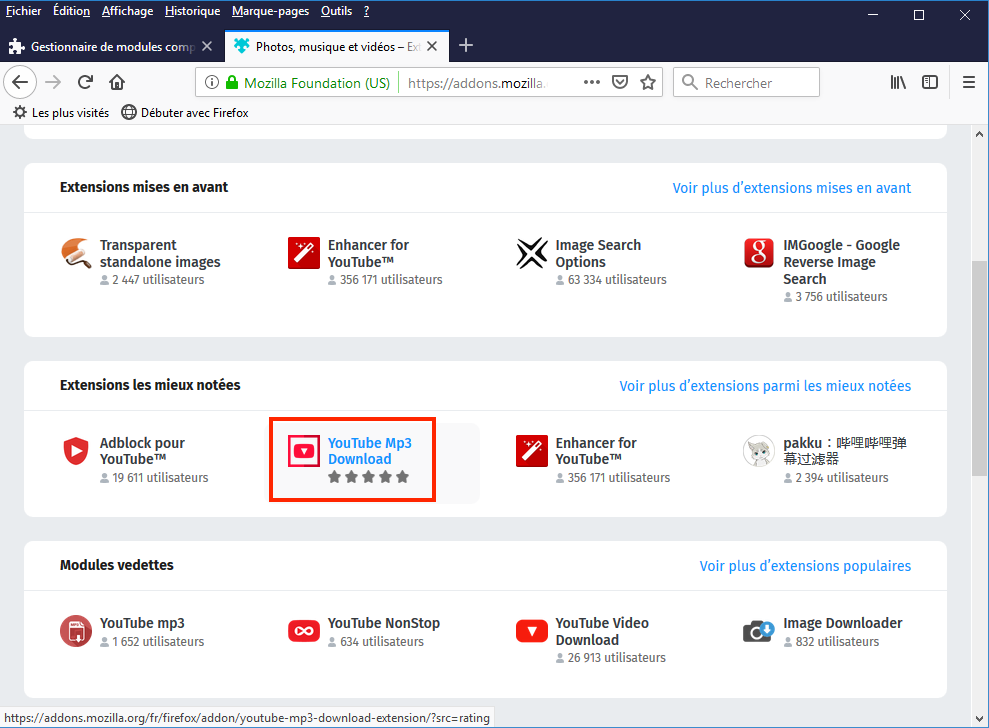Viewport: 989px width, 728px height.
Task: Click the scrollbar up arrow
Action: 979,134
